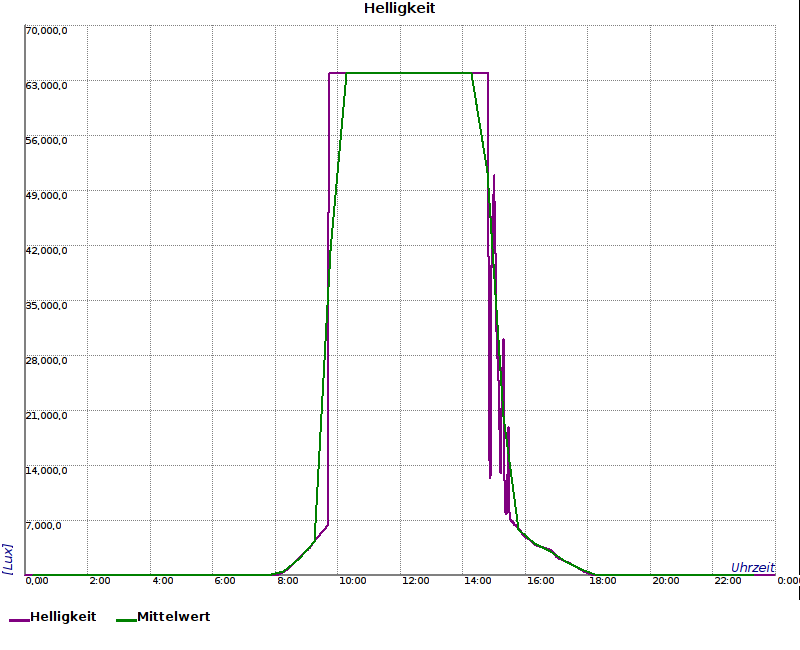Click the 2:00 tick on time axis
The width and height of the screenshot is (800, 650).
100,581
